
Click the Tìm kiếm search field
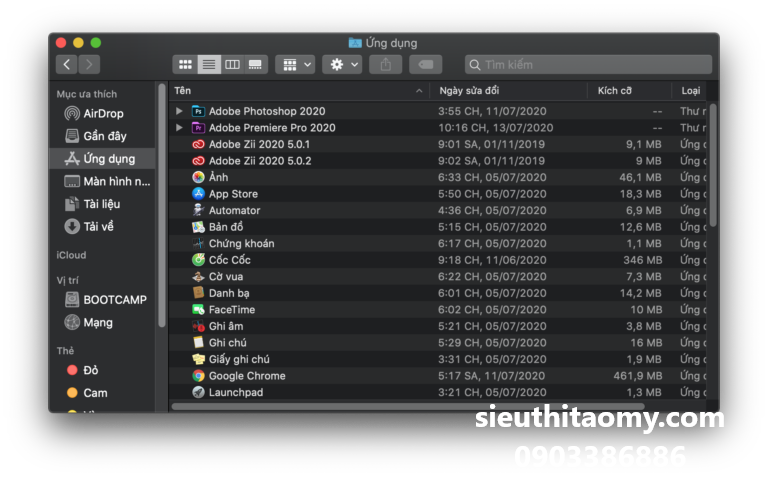[x=588, y=64]
